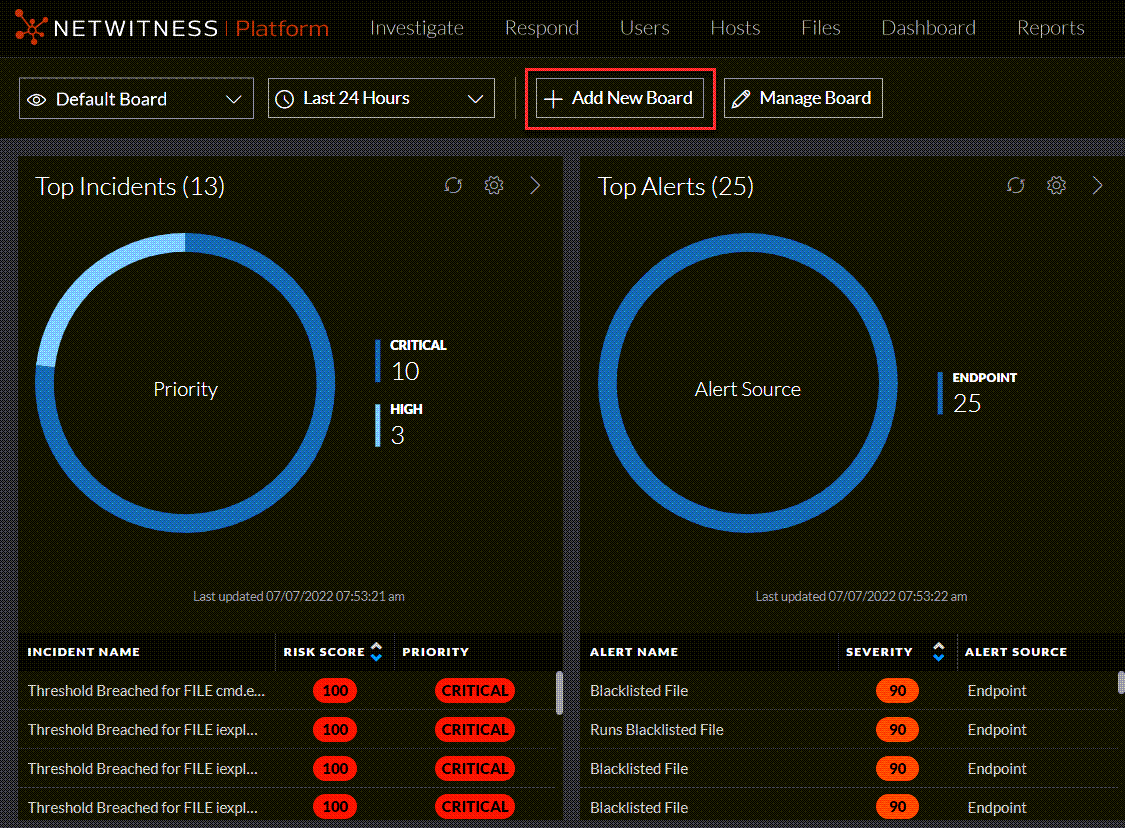This screenshot has height=828, width=1125.
Task: Open the Hosts menu
Action: point(735,28)
